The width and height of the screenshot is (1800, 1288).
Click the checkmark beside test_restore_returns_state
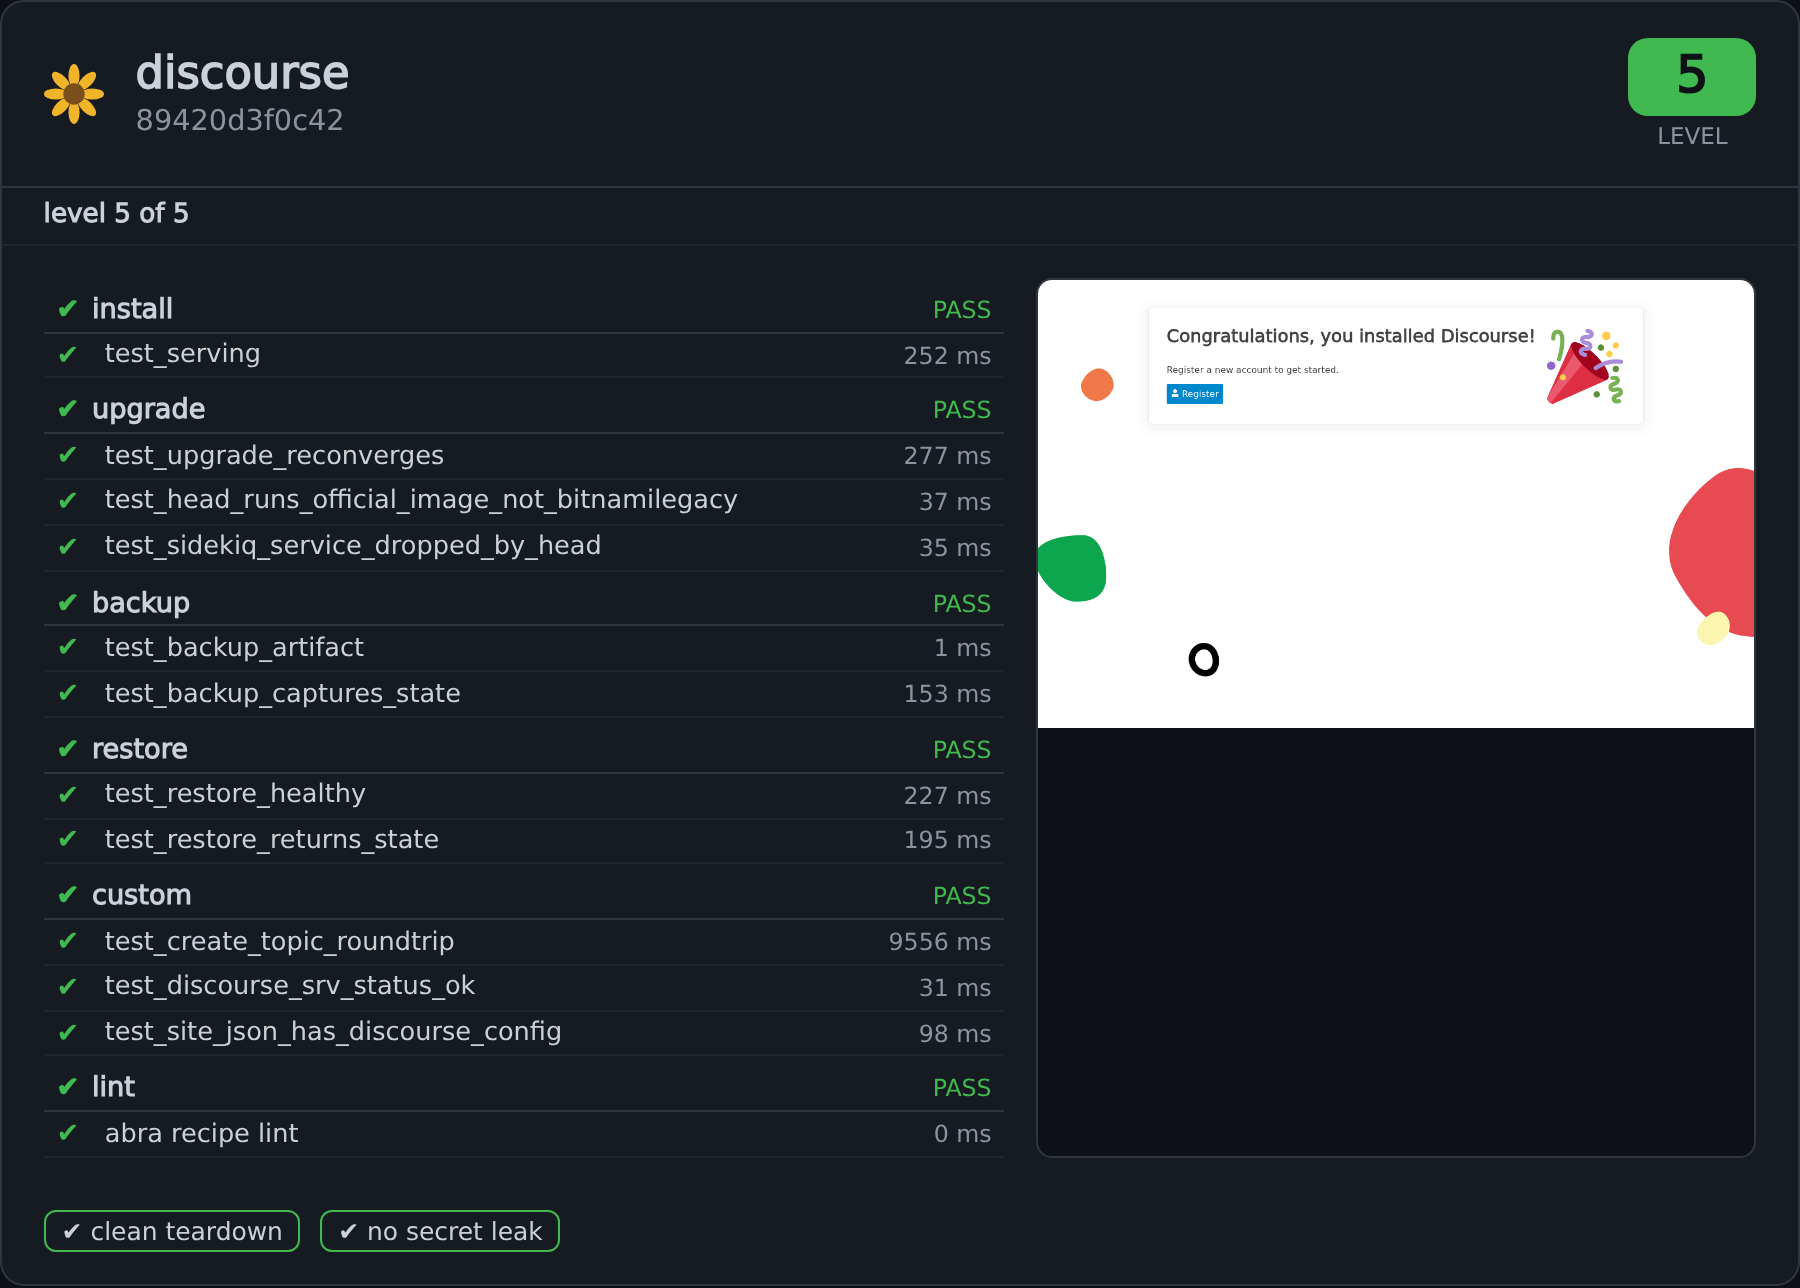click(x=68, y=839)
